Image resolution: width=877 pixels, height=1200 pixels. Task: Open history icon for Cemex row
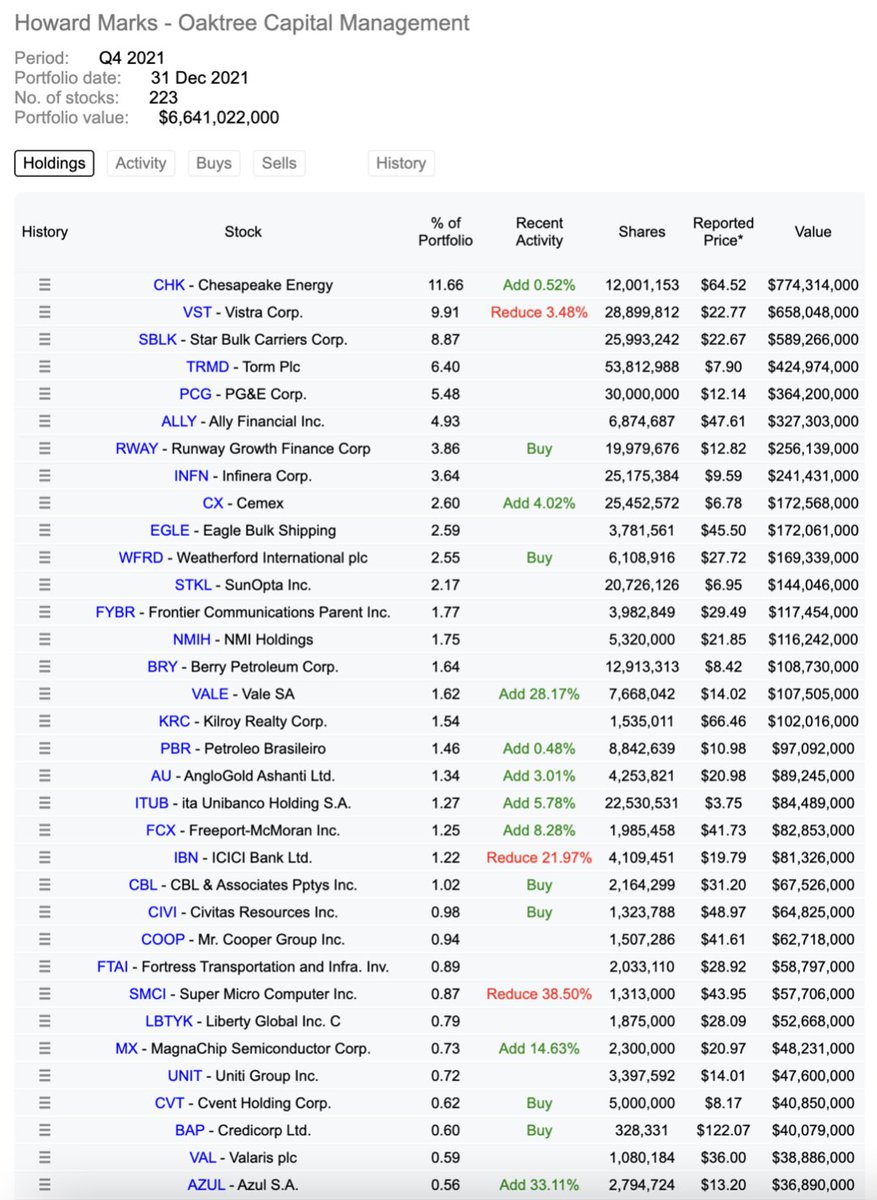(x=44, y=503)
